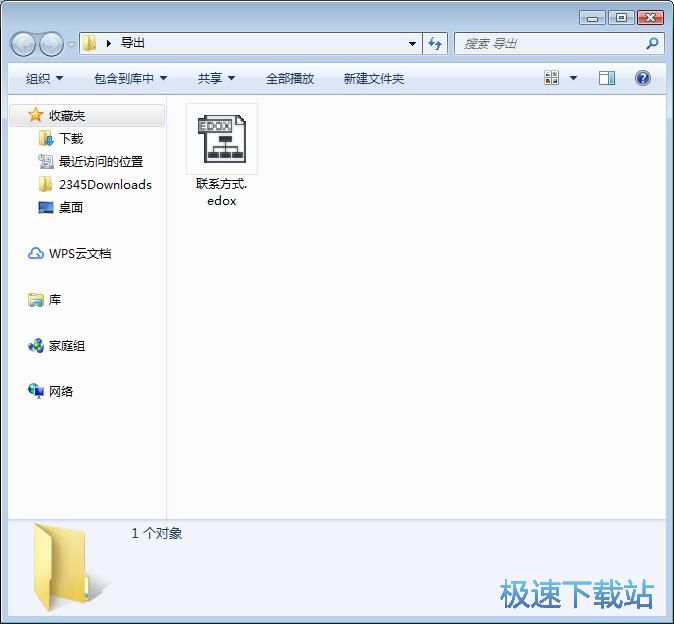Maximize the 导出 window
The width and height of the screenshot is (674, 624).
[x=621, y=18]
